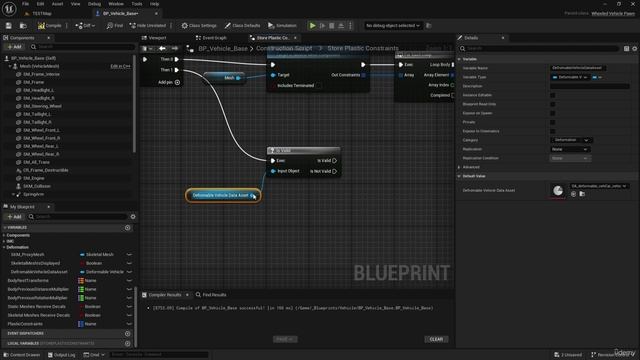Start Simulation from toolbar
Viewport: 640px width, 360px height.
pos(282,26)
